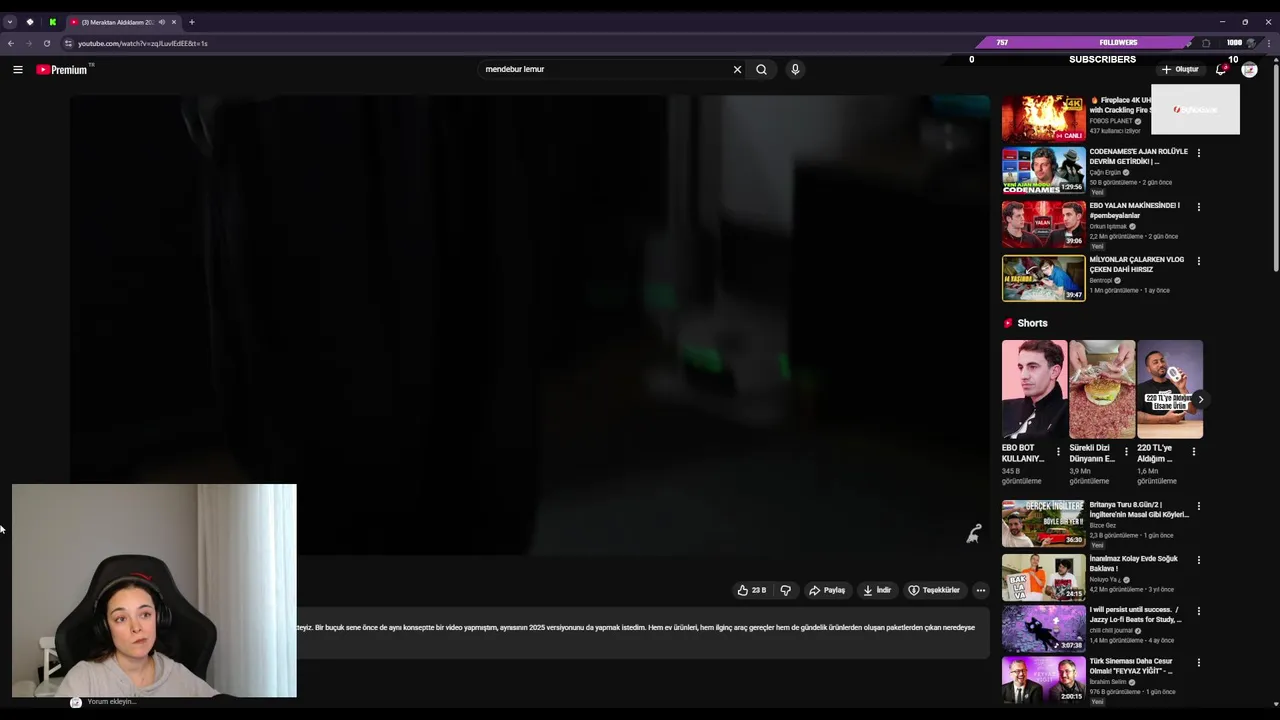The width and height of the screenshot is (1280, 720).
Task: Select the Meraktan Aldıklarım YouTube tab
Action: point(115,22)
